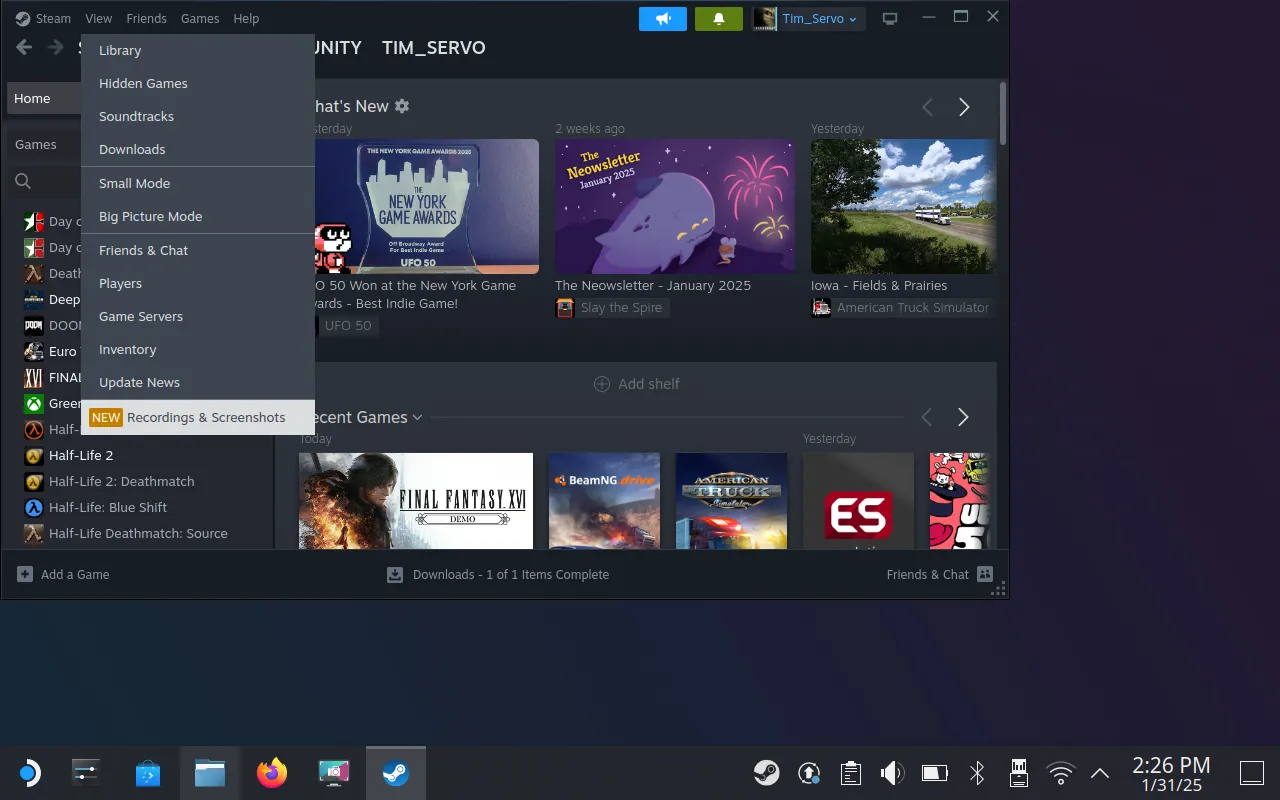The width and height of the screenshot is (1280, 800).
Task: Open the Final Fantasy XVI thumbnail
Action: 415,500
